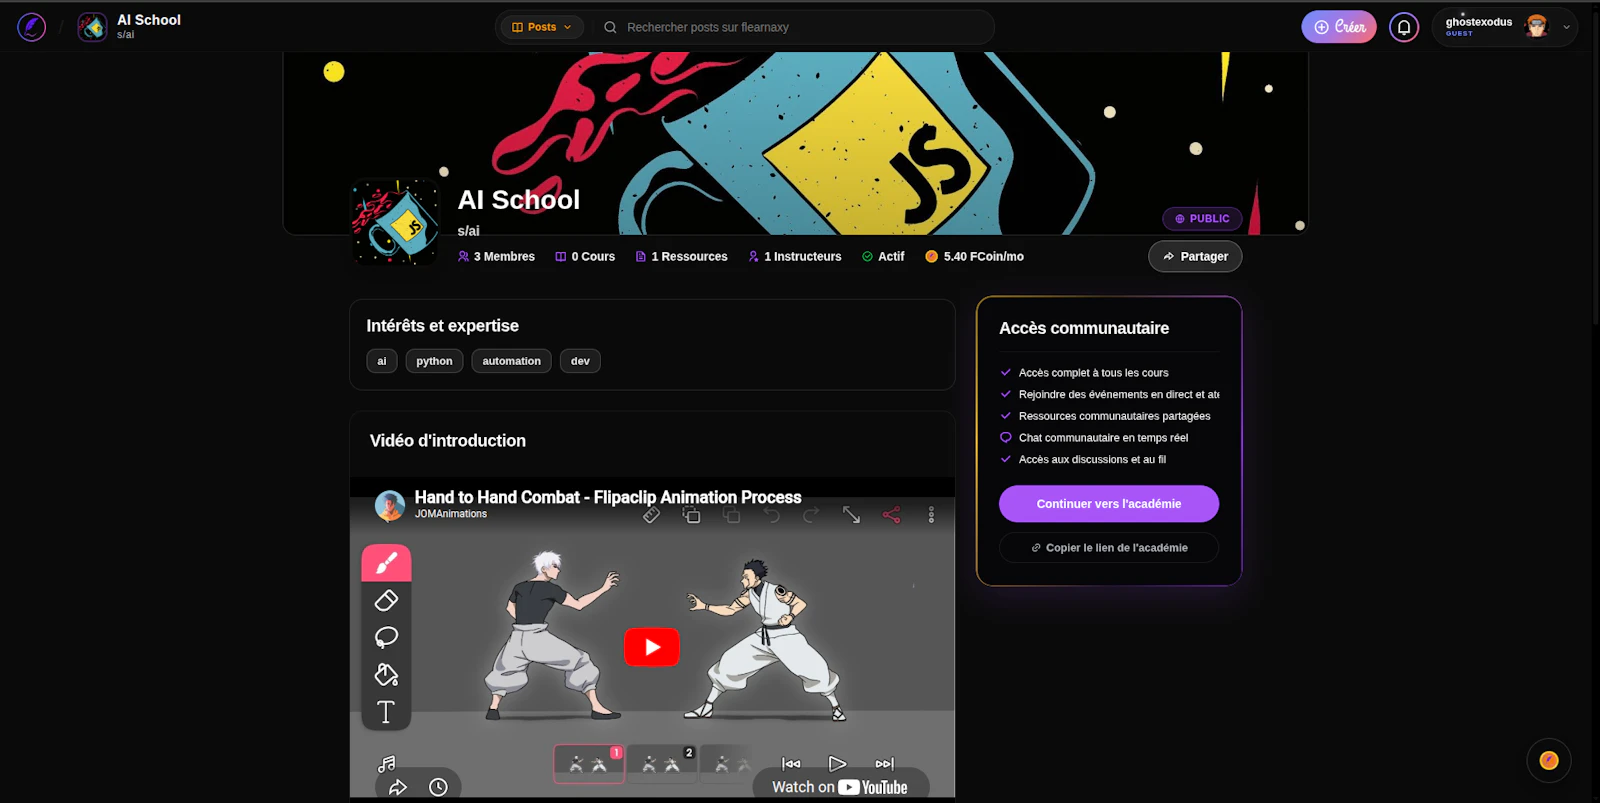
Task: View the 1 Ressources stat
Action: click(681, 256)
